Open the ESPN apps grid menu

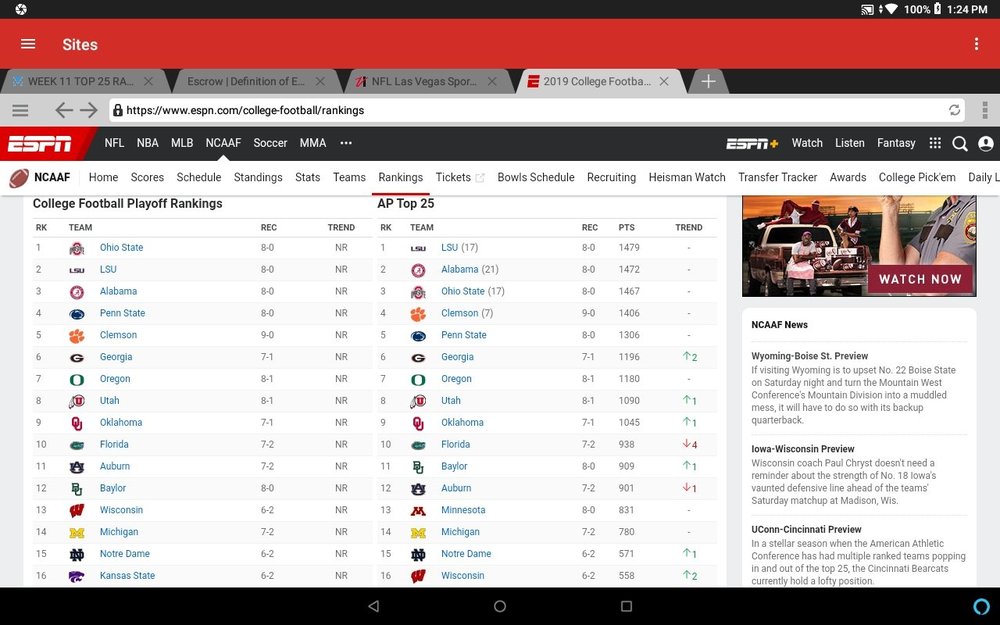[935, 143]
